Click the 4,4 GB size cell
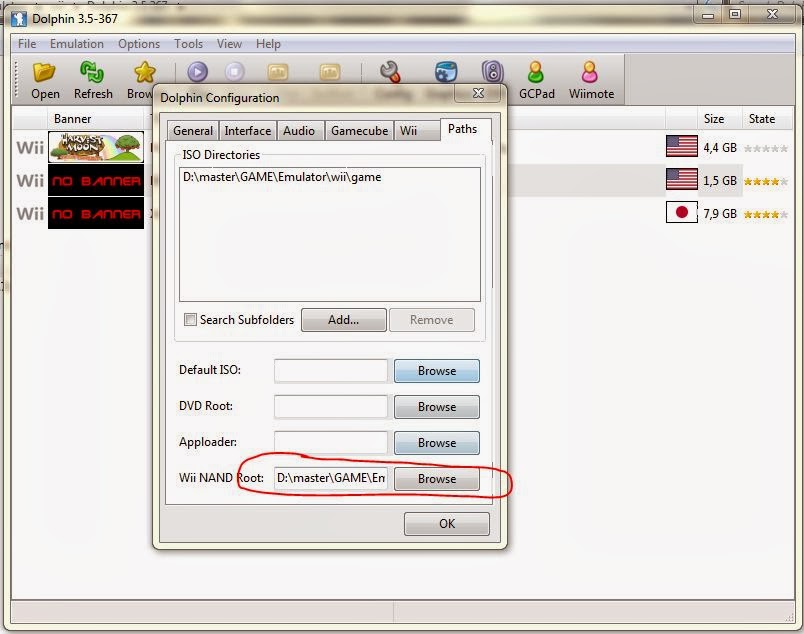Image resolution: width=804 pixels, height=634 pixels. (720, 148)
